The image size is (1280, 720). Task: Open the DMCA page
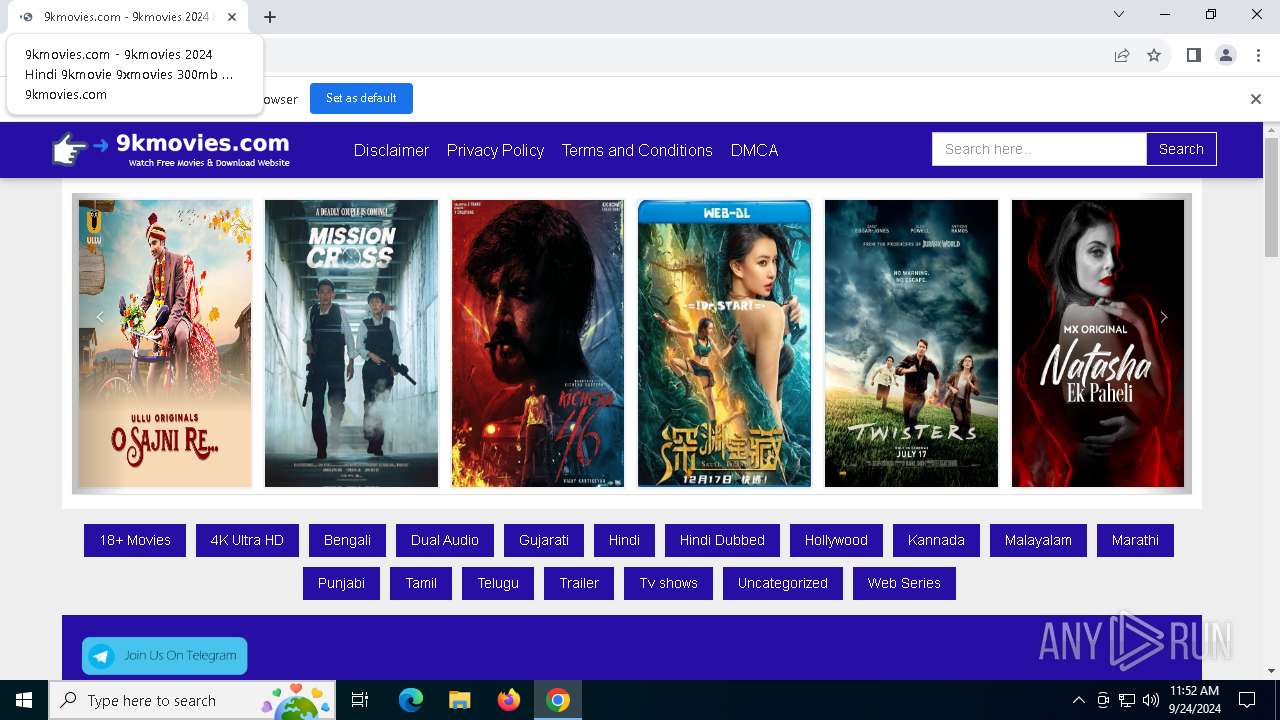pos(754,150)
